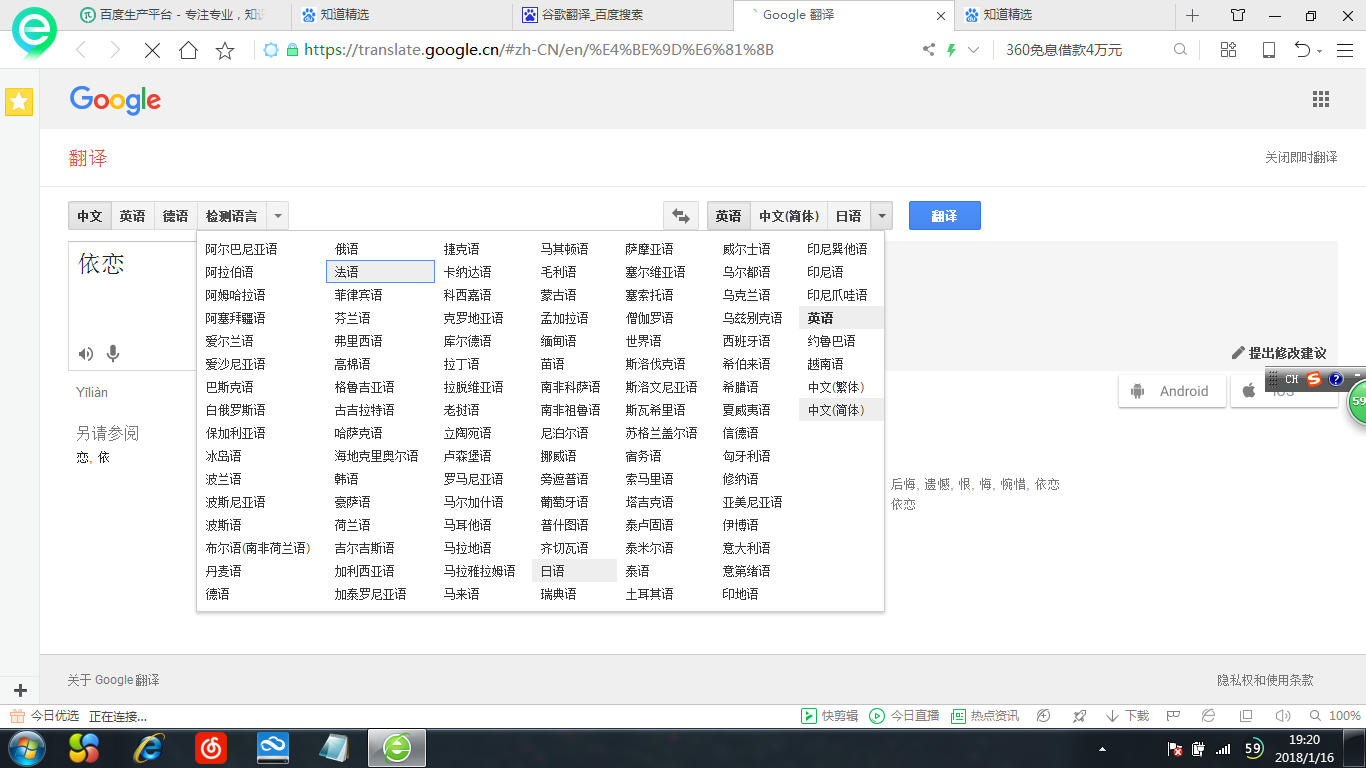Click the address bar URL

pos(538,50)
